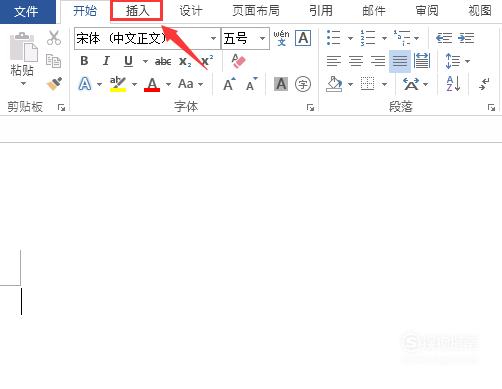
Task: Switch to the 设计 Design tab
Action: coord(191,11)
